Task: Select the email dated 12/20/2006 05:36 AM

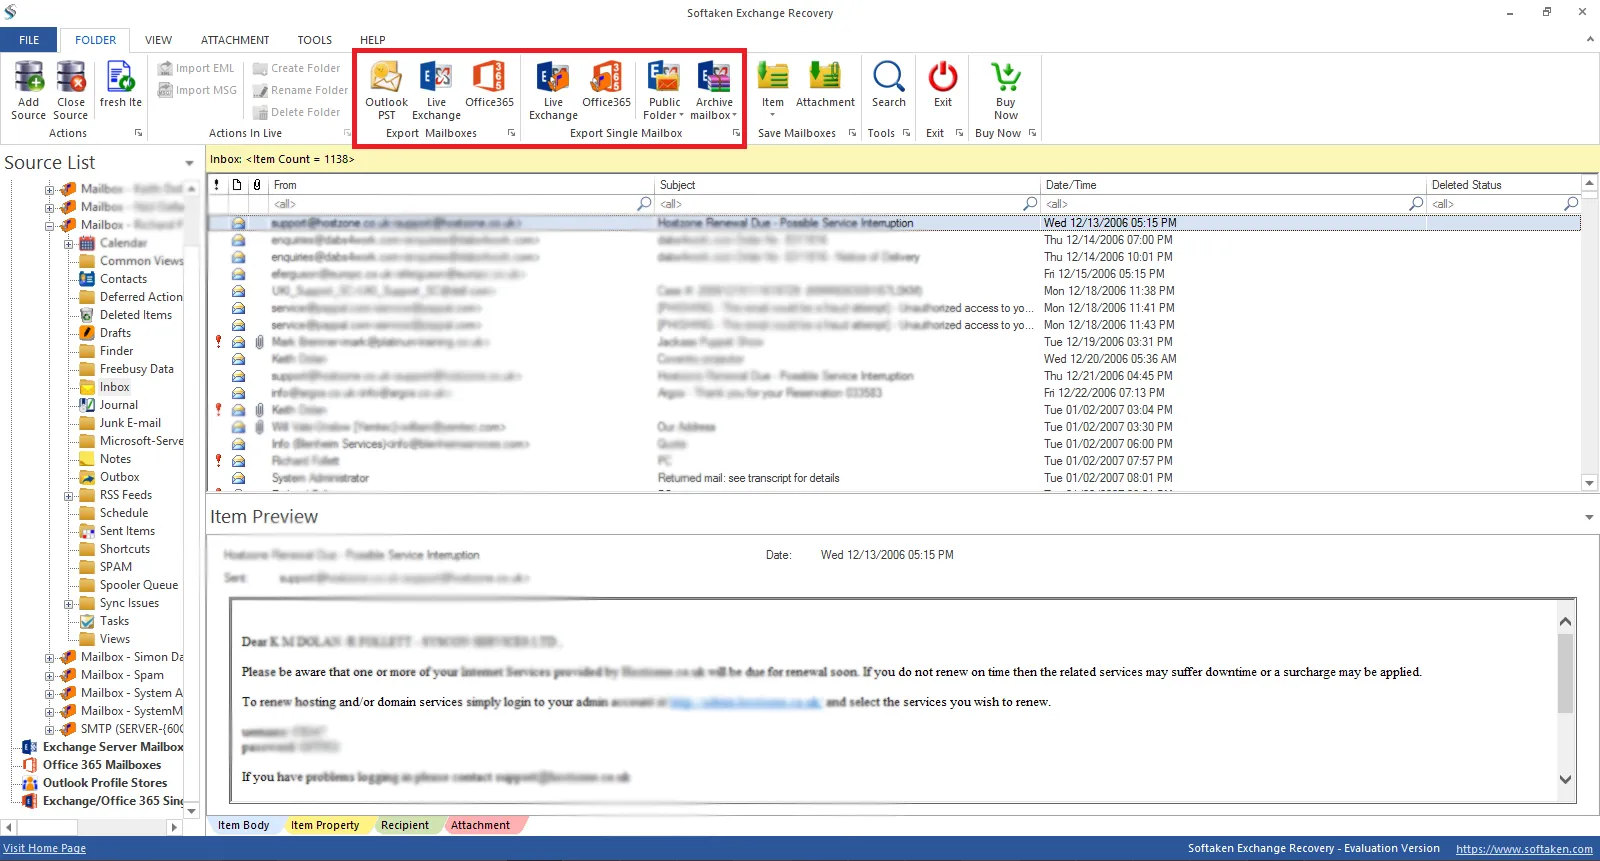Action: 894,359
